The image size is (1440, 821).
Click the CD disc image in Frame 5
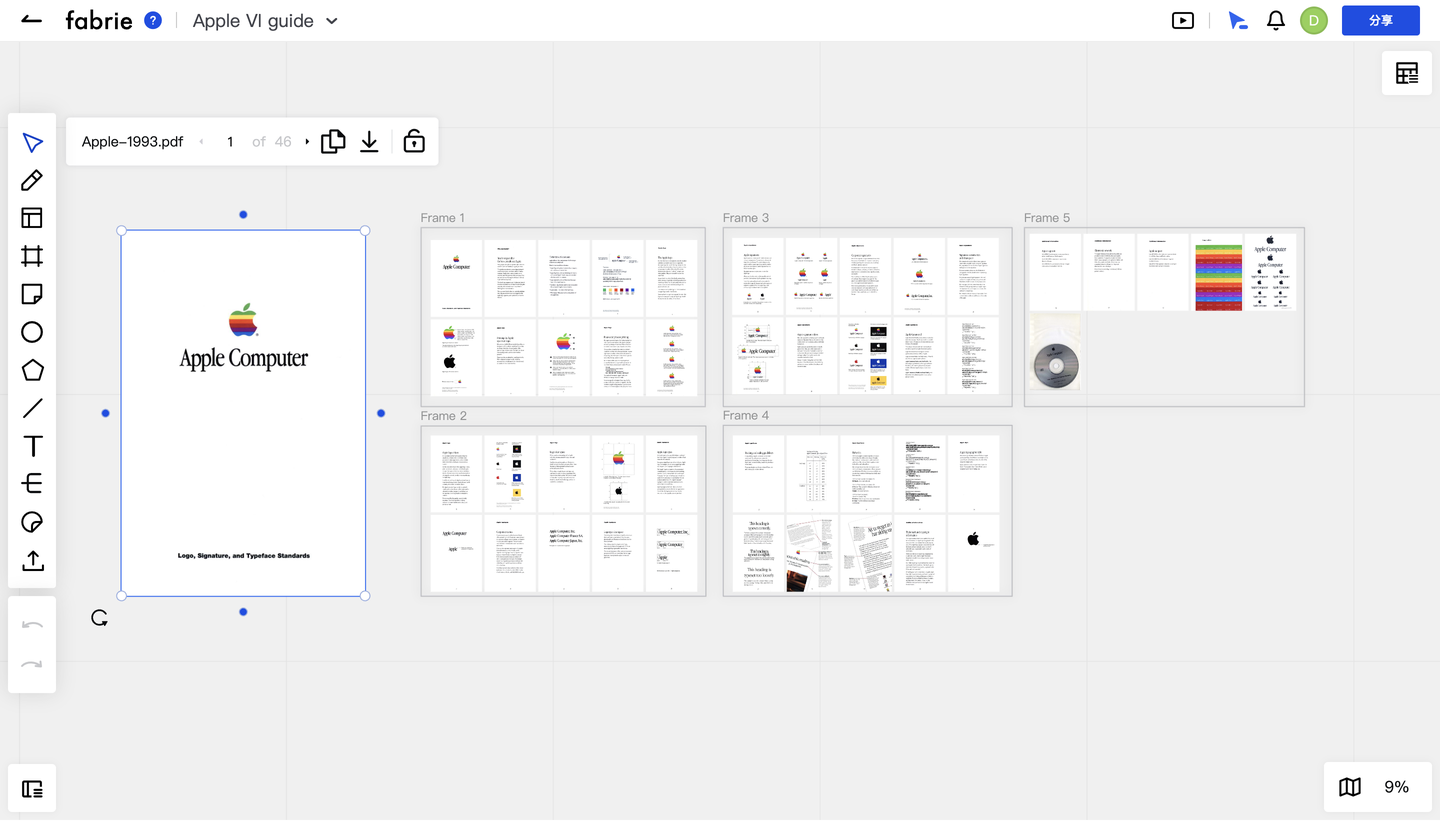coord(1055,354)
